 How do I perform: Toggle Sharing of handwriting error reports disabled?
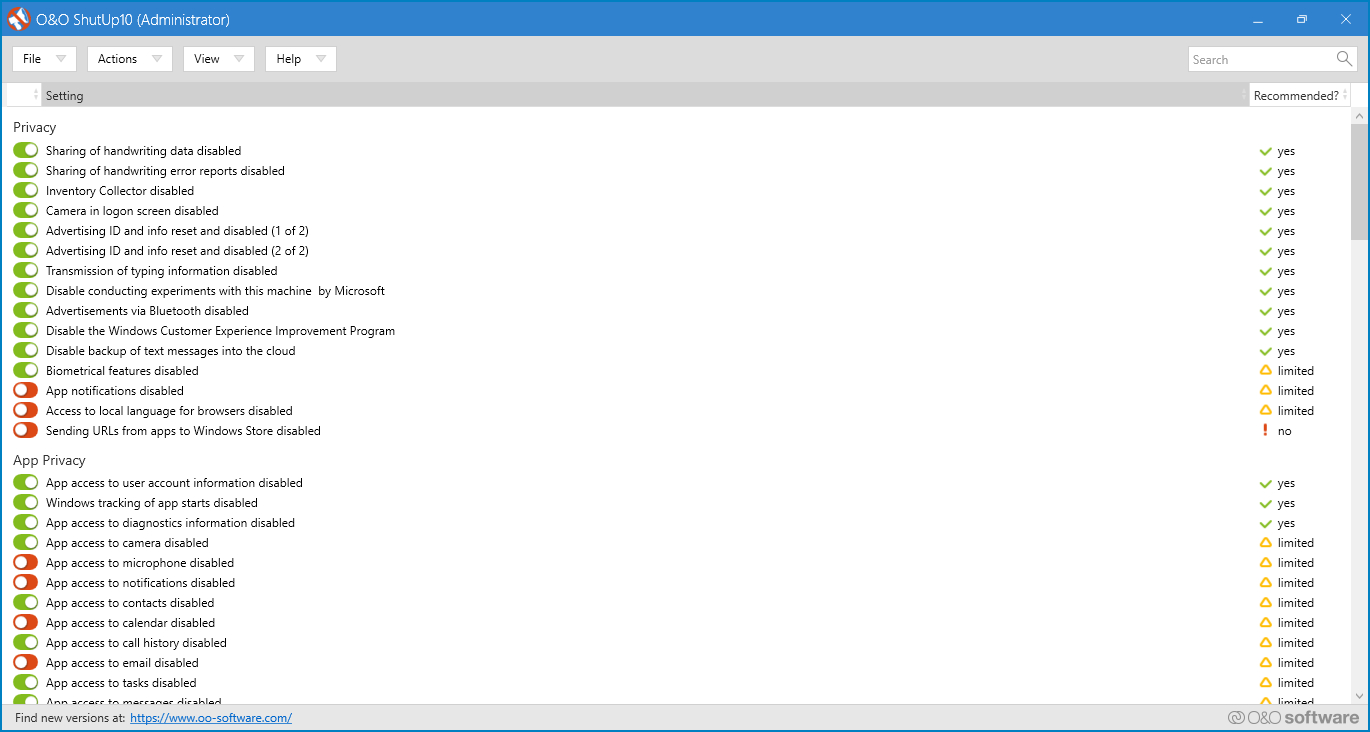tap(26, 171)
